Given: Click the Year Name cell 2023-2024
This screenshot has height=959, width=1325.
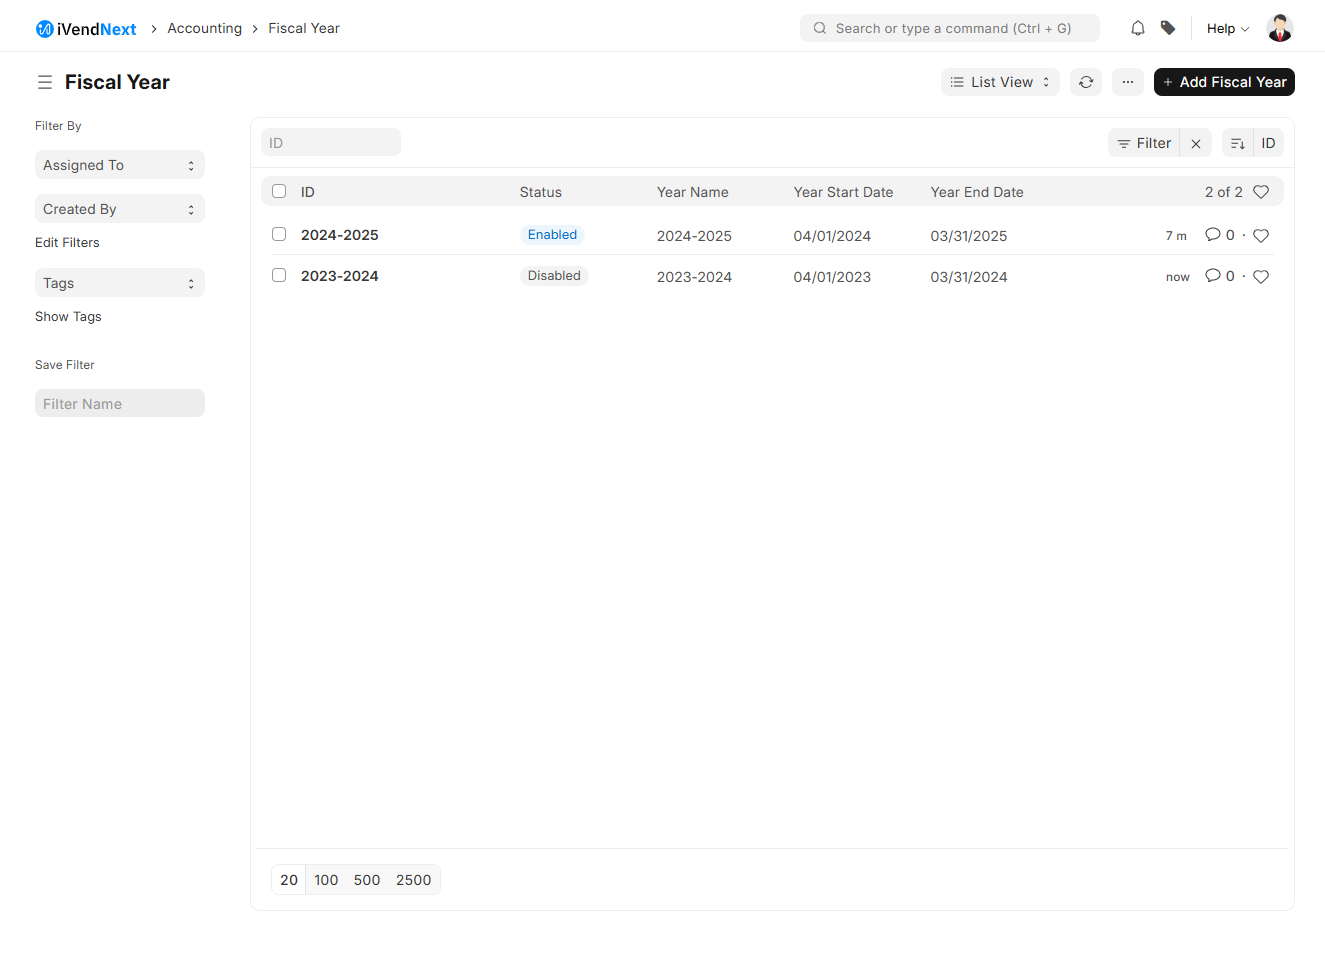Looking at the screenshot, I should click(694, 277).
